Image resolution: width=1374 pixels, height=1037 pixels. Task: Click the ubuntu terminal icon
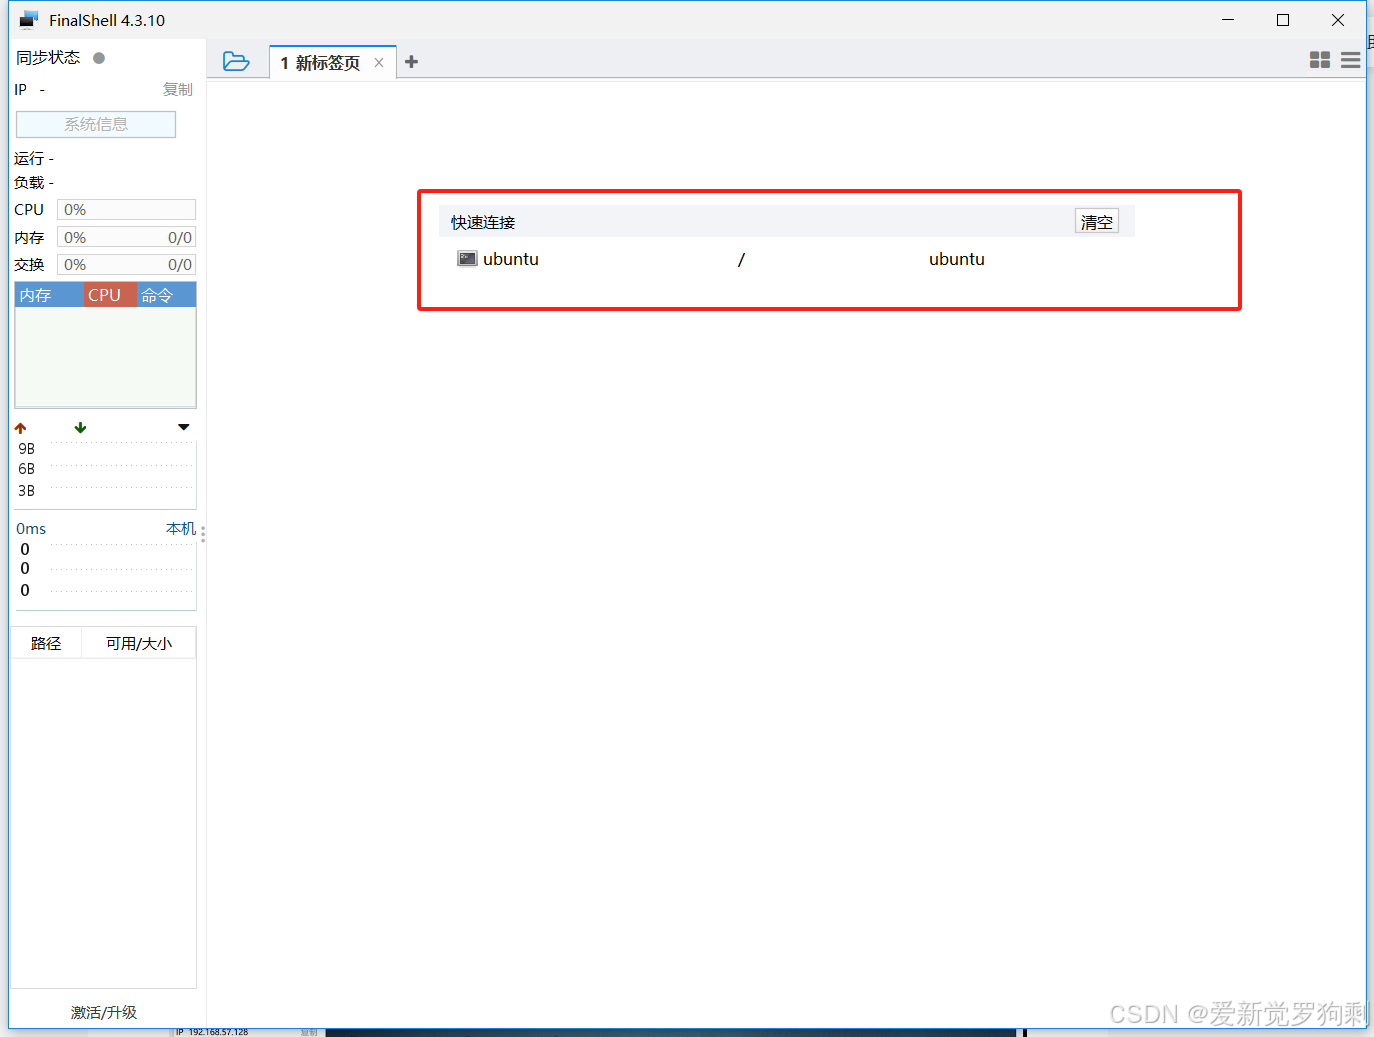[467, 259]
